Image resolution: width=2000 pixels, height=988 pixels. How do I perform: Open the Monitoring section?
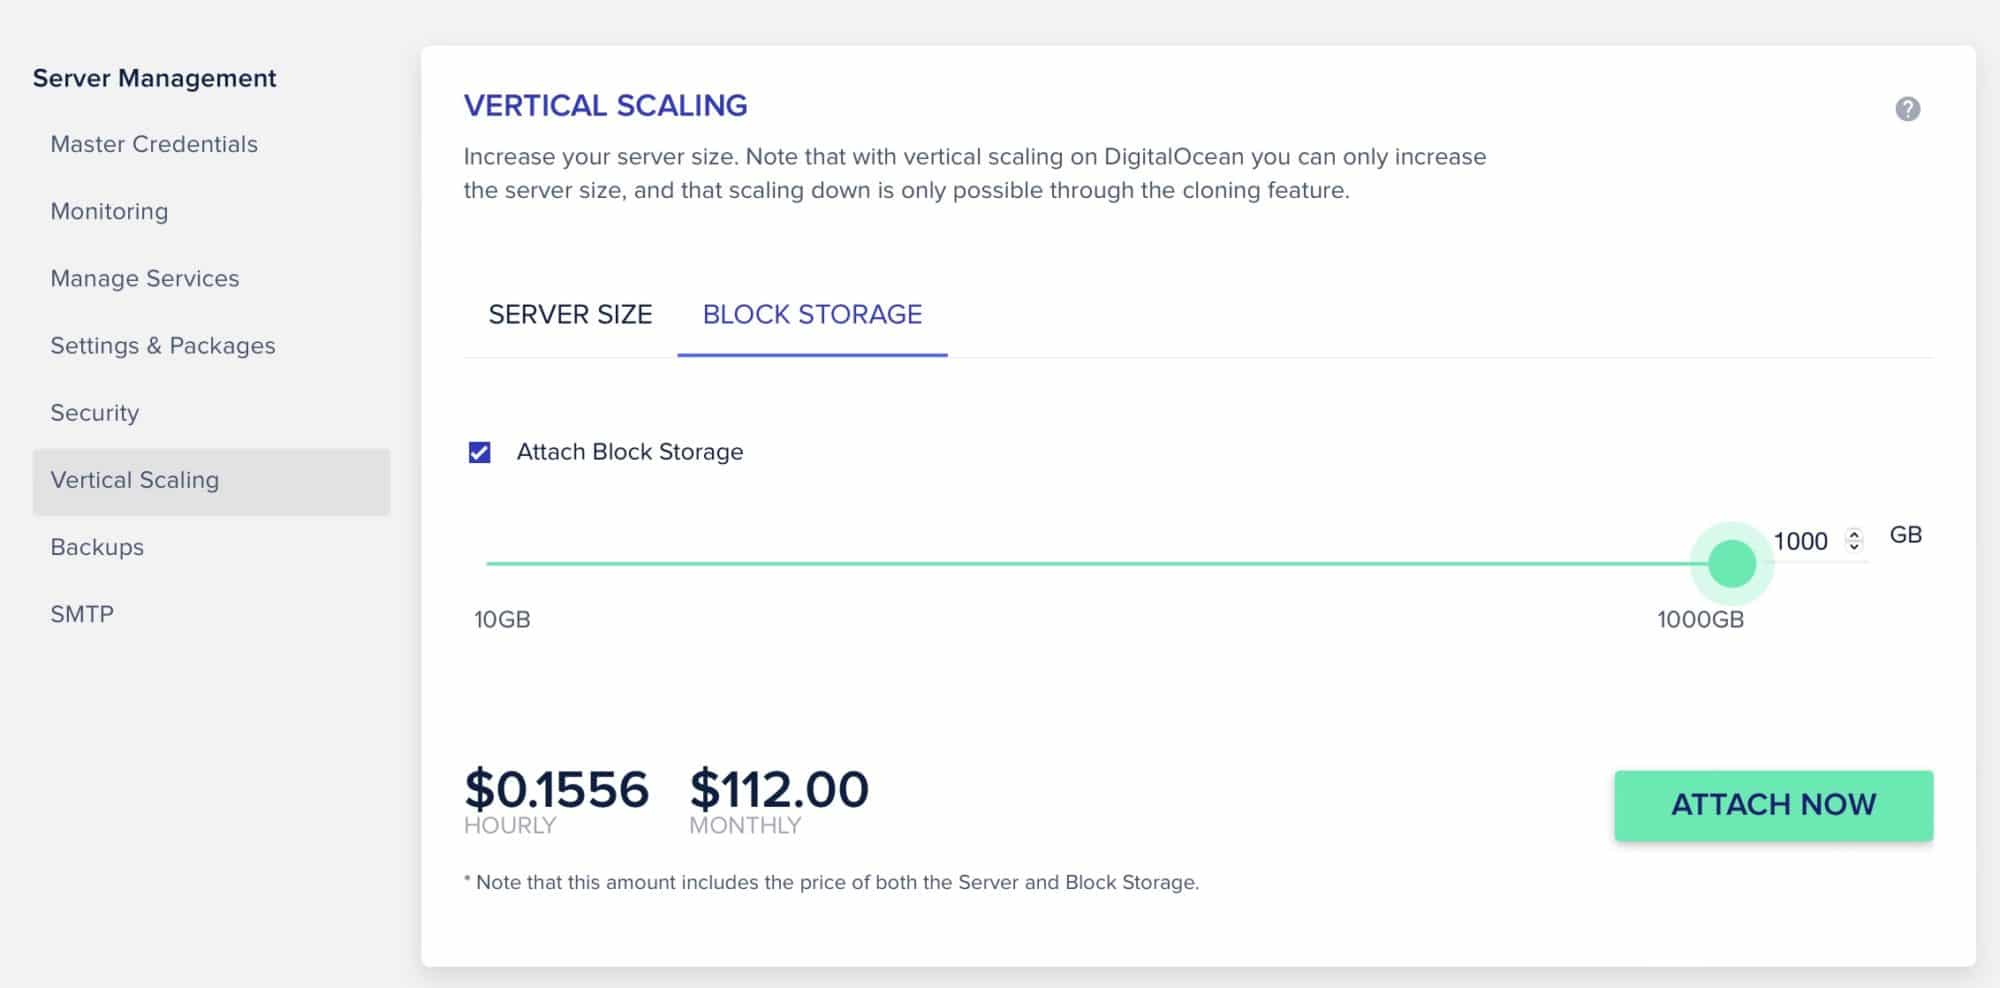109,211
